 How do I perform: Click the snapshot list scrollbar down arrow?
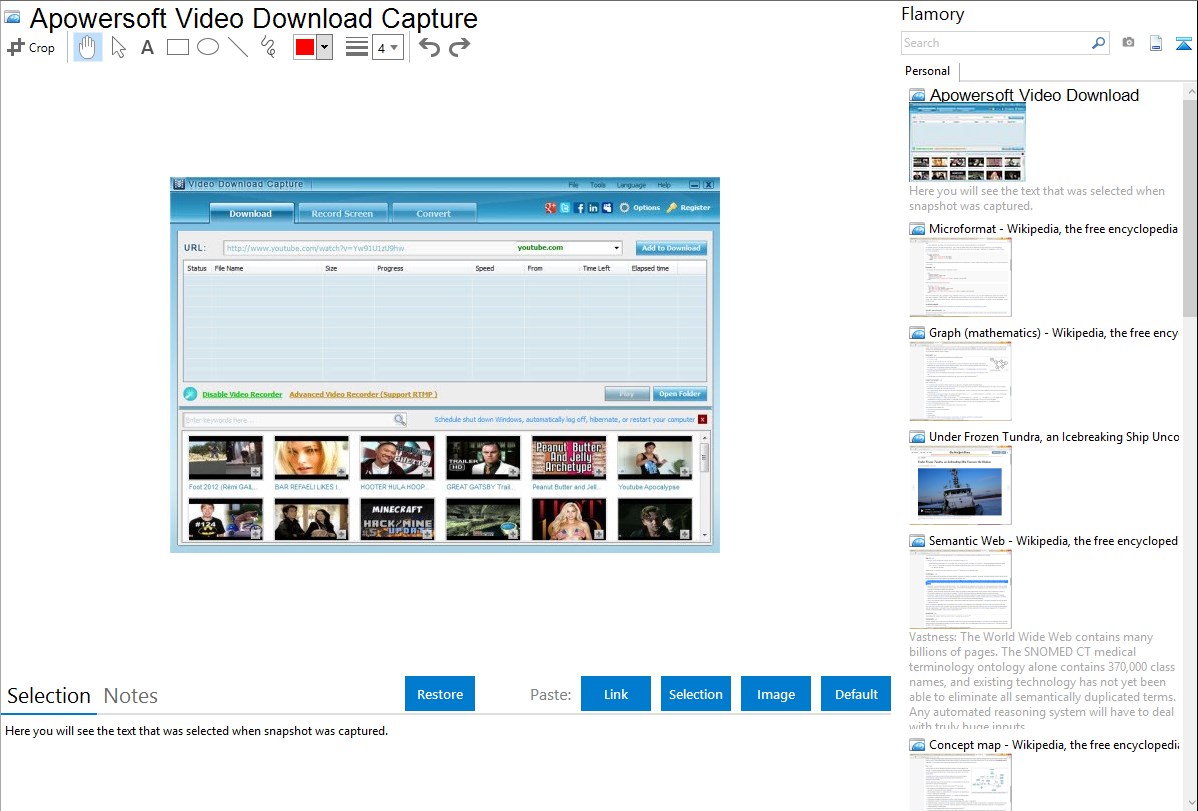pyautogui.click(x=1190, y=803)
